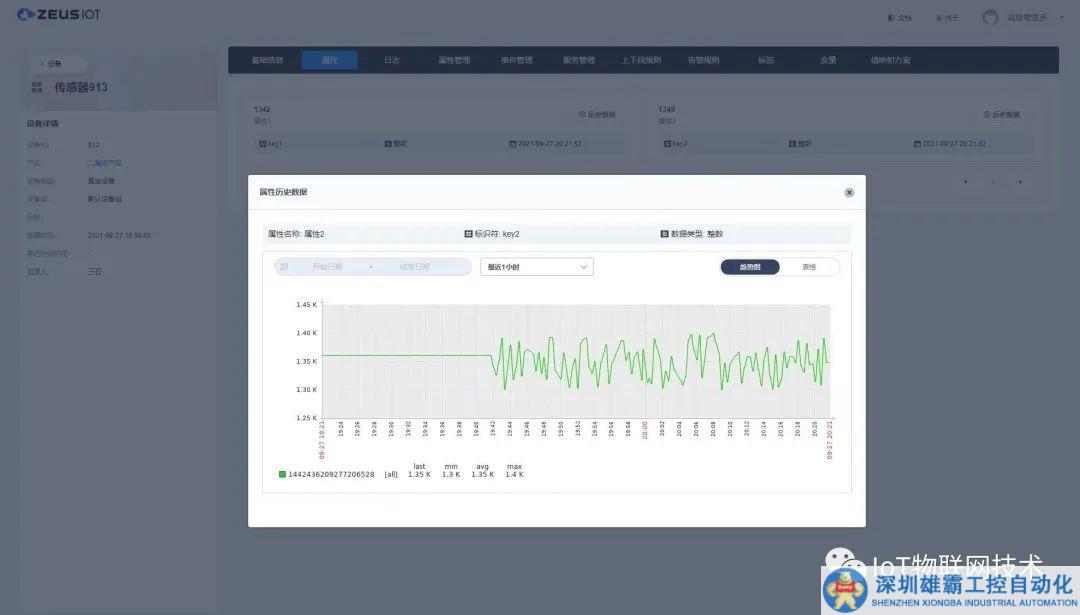Click the 文档 icon link in header
Image resolution: width=1080 pixels, height=615 pixels.
[x=891, y=18]
